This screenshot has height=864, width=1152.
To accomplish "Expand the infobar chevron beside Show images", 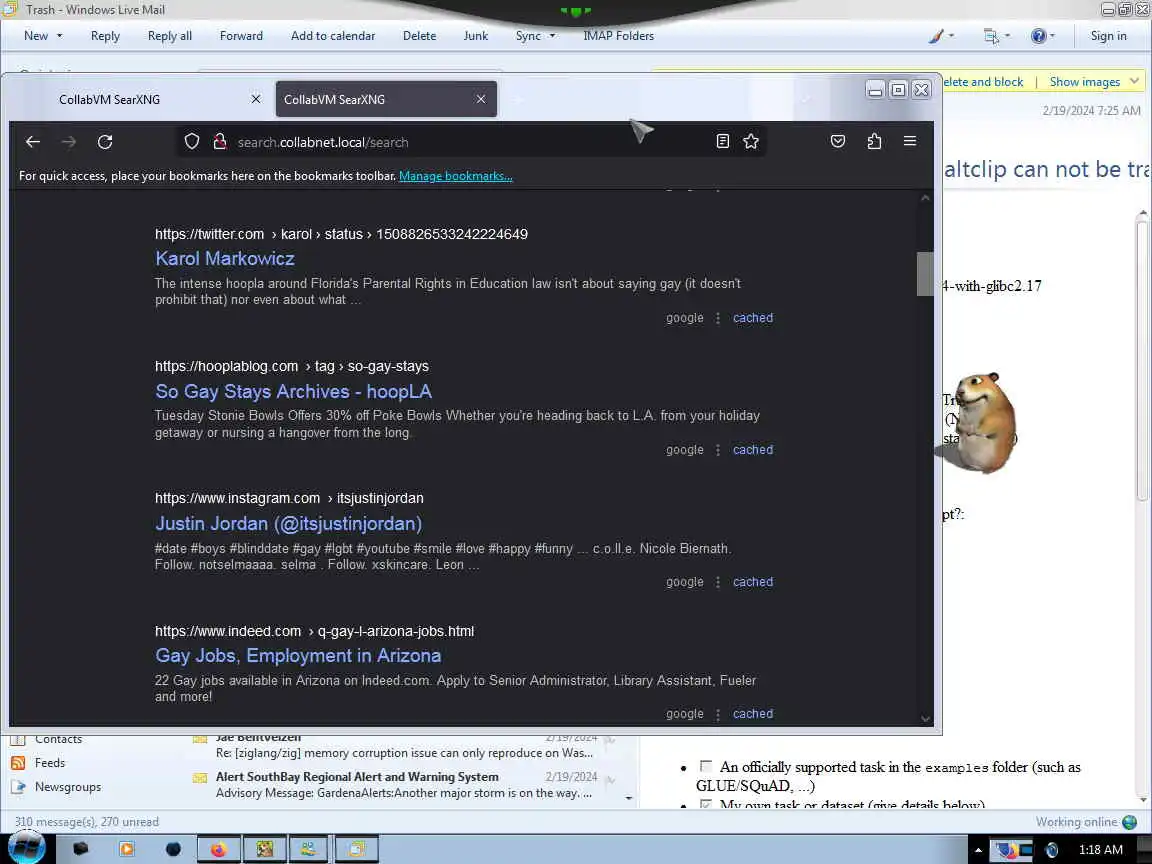I will (x=1134, y=81).
